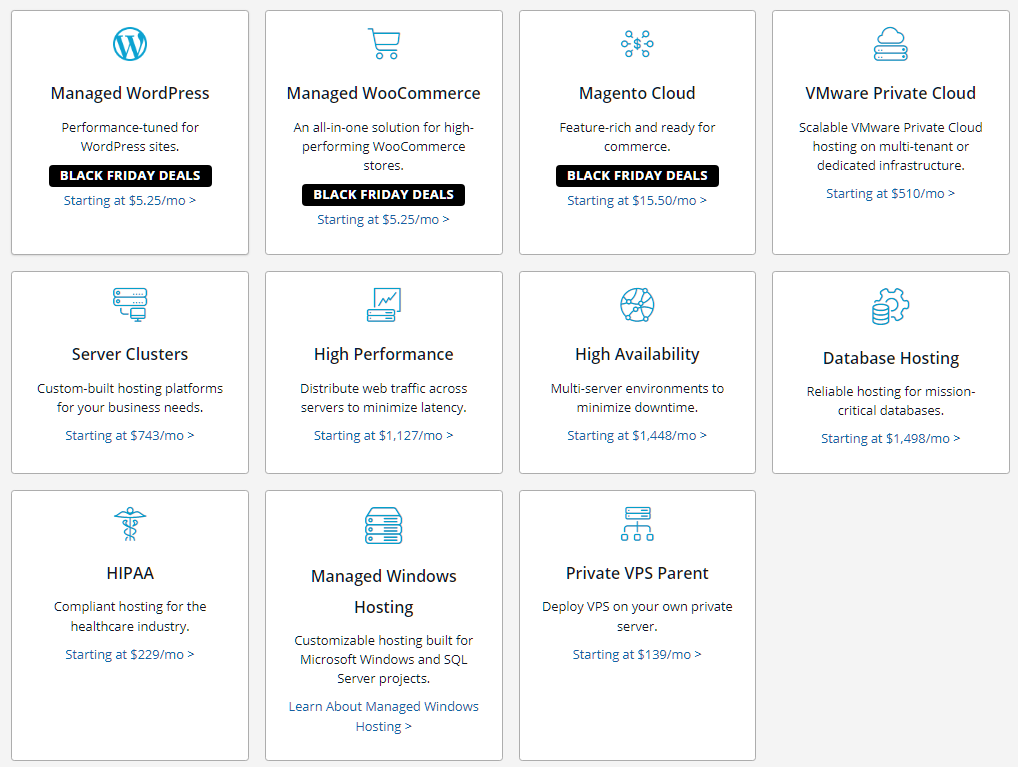Viewport: 1018px width, 767px height.
Task: Click the Private VPS Parent network icon
Action: coord(637,524)
